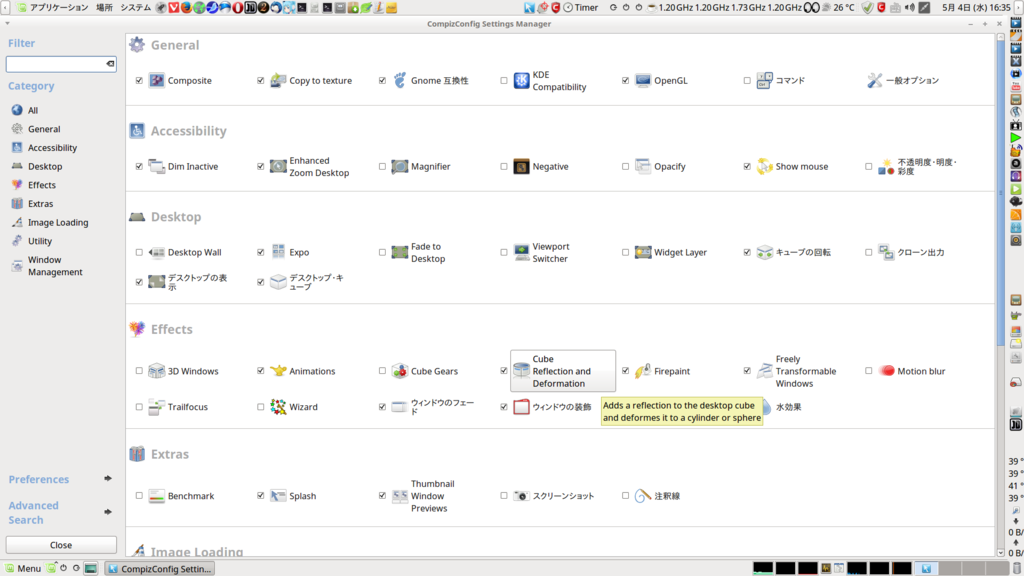This screenshot has height=576, width=1024.
Task: Open the Firepaint plugin icon
Action: point(643,371)
